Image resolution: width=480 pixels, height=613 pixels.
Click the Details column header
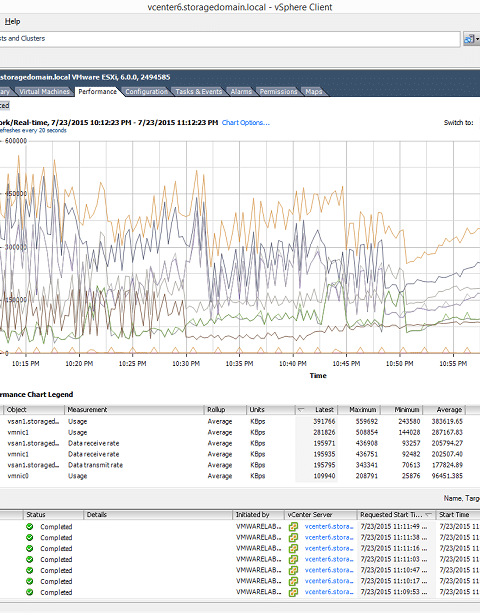point(158,514)
